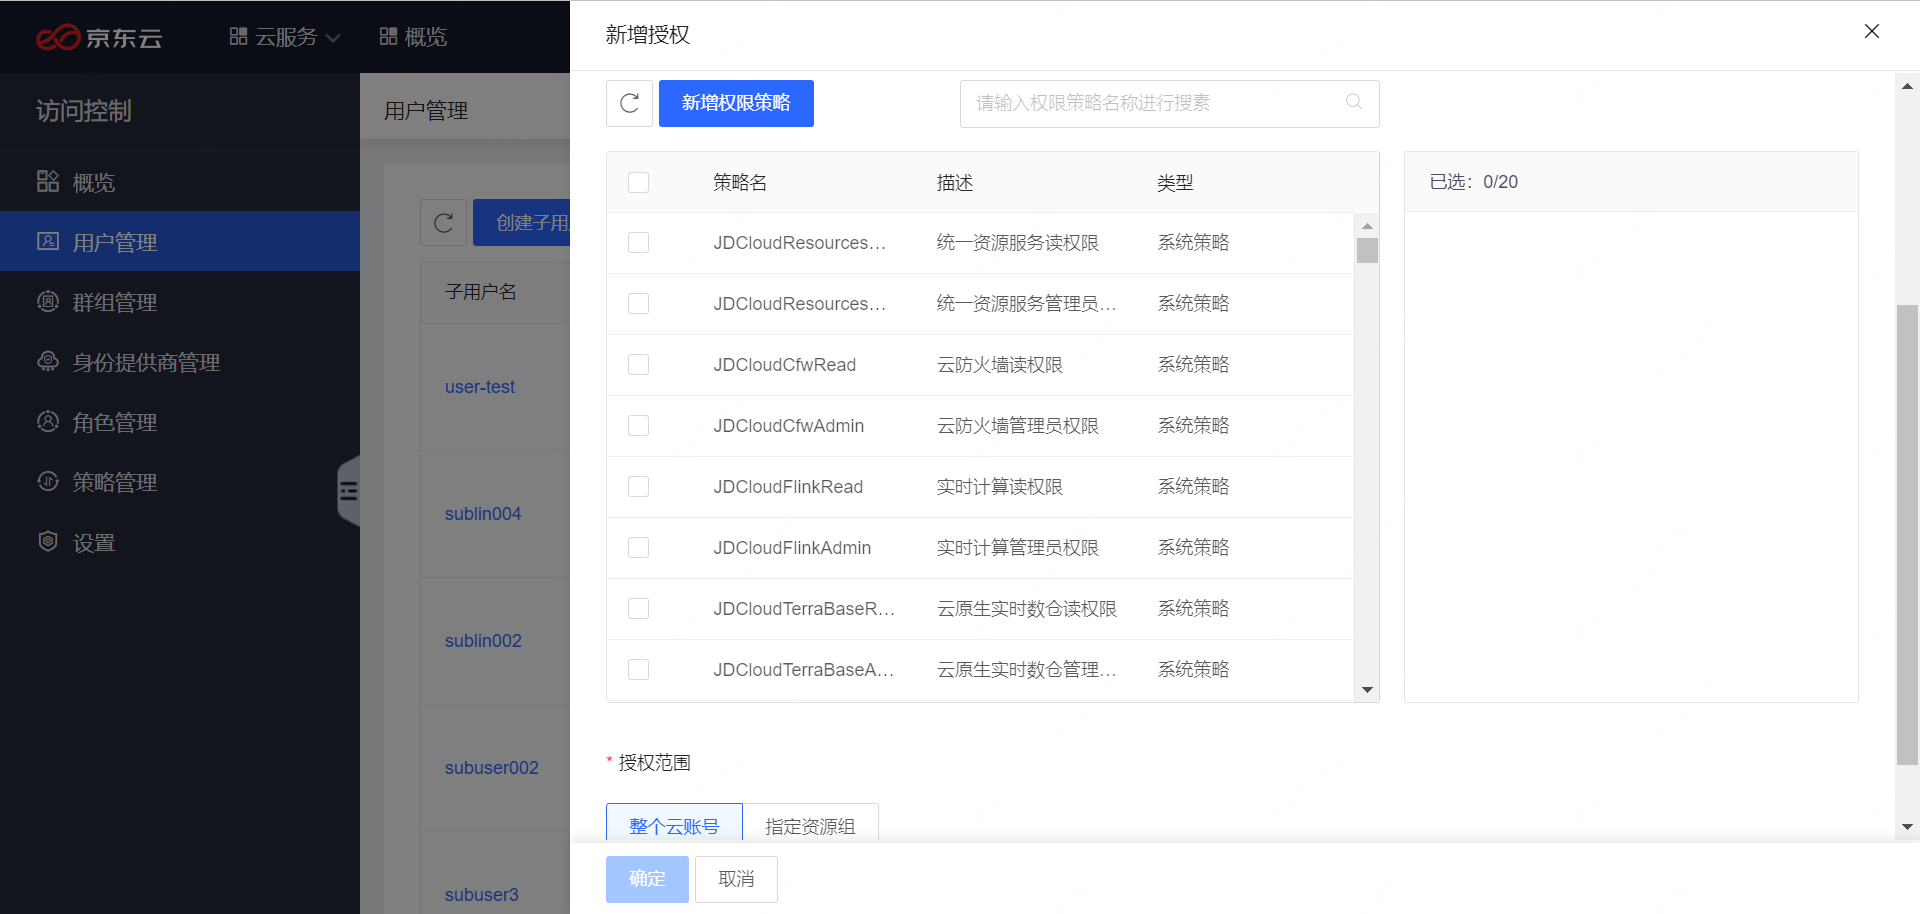Click the 确定 button
This screenshot has height=914, width=1920.
point(647,879)
